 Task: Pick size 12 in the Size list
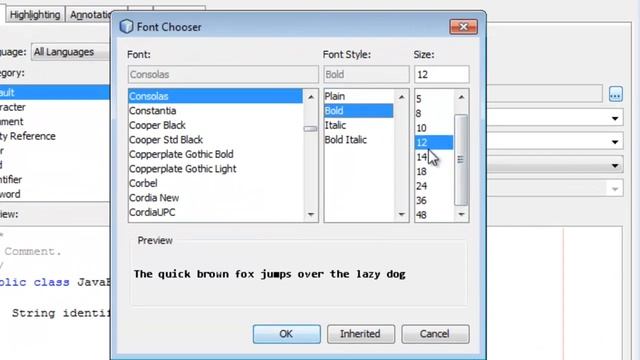pyautogui.click(x=434, y=142)
